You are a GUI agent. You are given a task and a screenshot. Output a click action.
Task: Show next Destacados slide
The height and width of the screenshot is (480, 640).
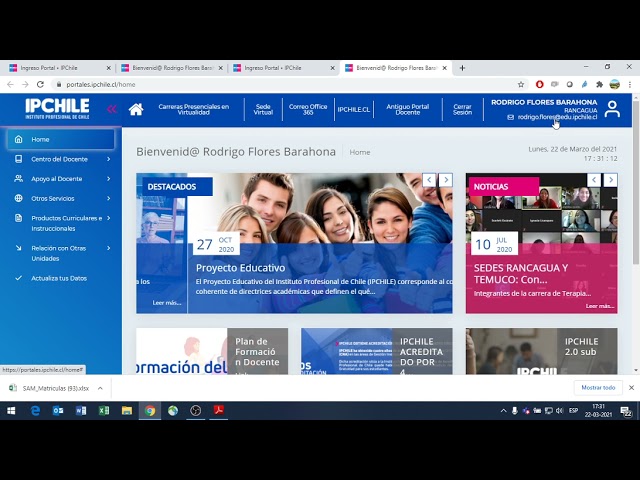click(446, 180)
